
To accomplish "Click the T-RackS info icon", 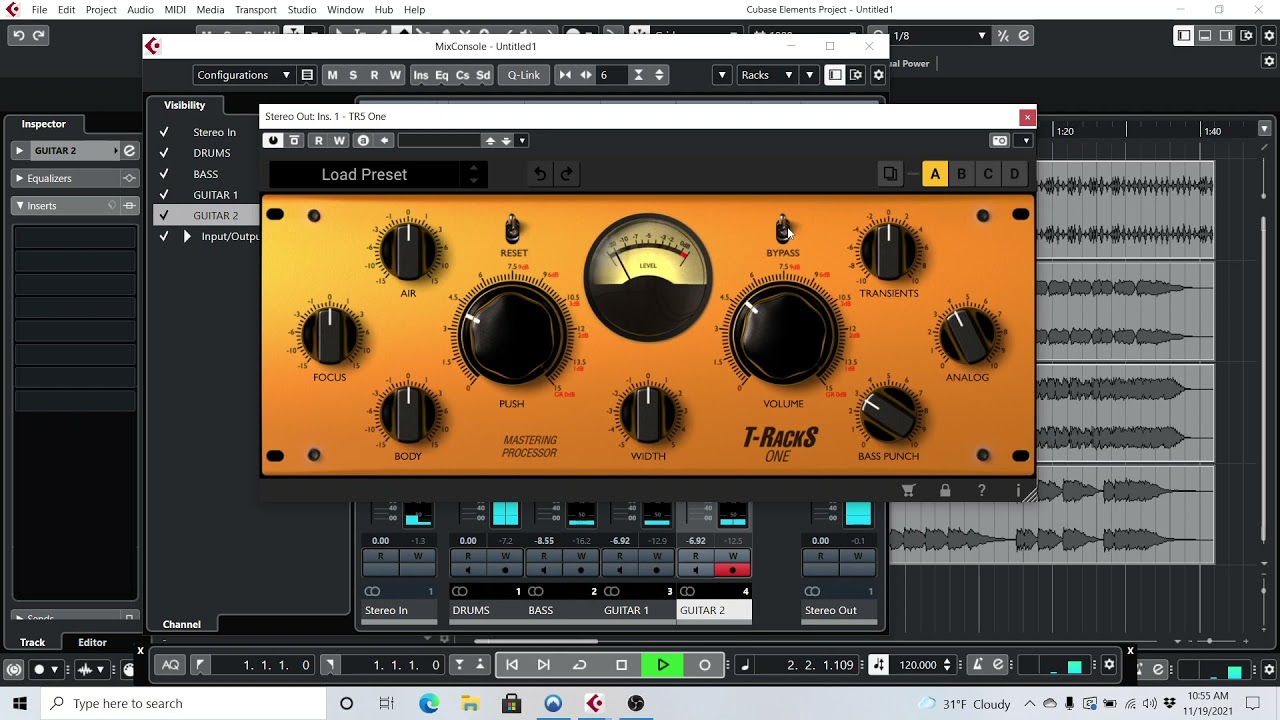I will [1018, 490].
